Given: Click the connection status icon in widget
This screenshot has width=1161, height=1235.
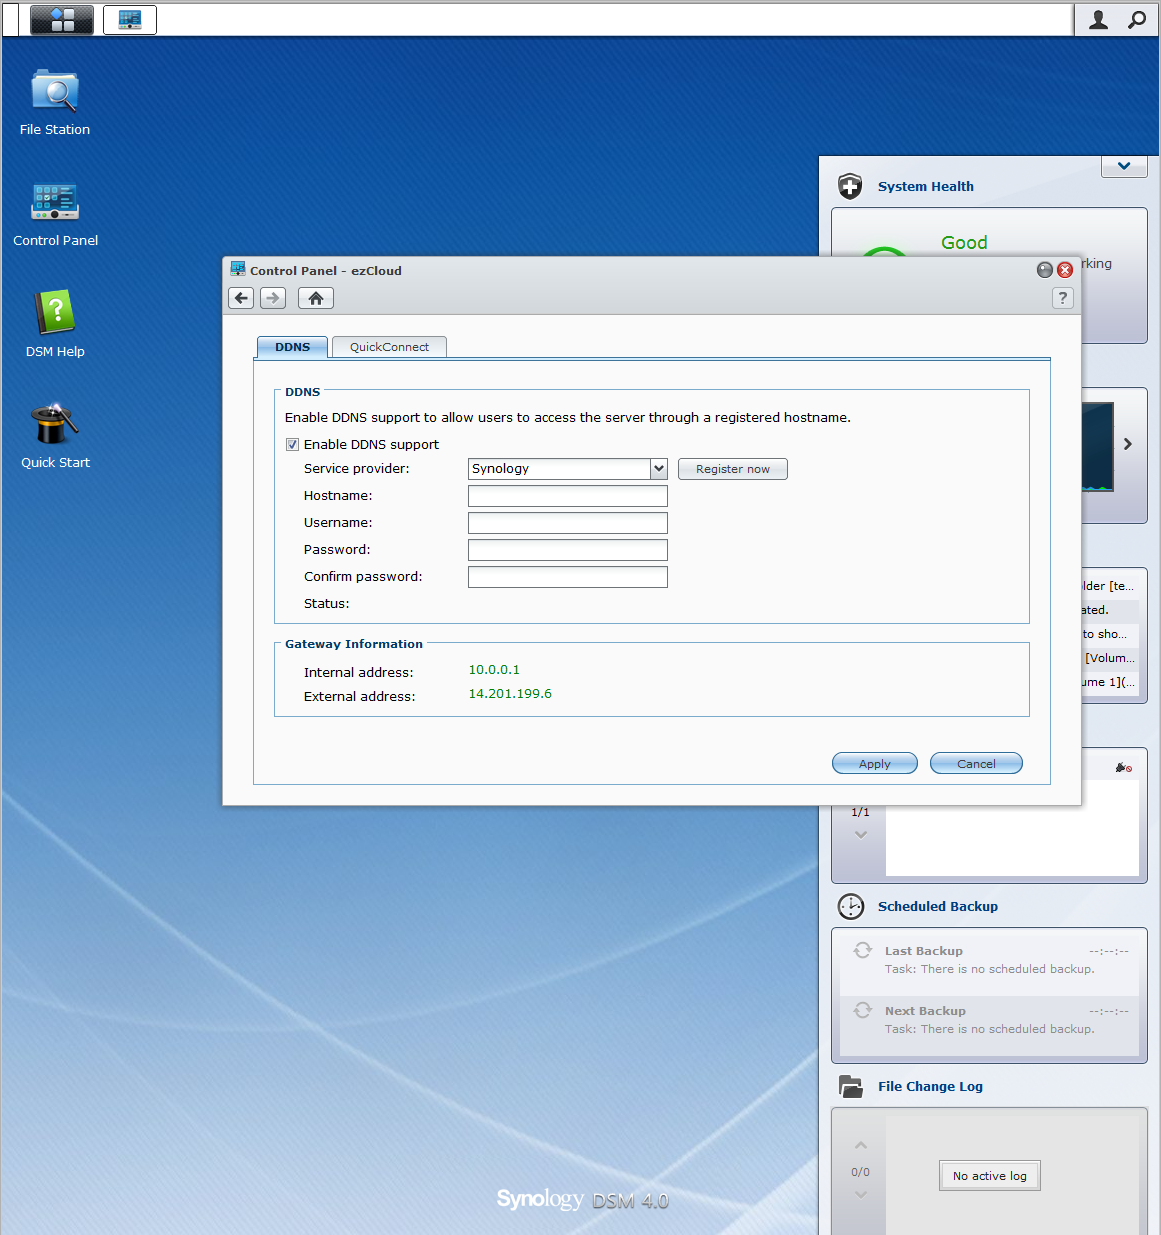Looking at the screenshot, I should (x=1124, y=767).
